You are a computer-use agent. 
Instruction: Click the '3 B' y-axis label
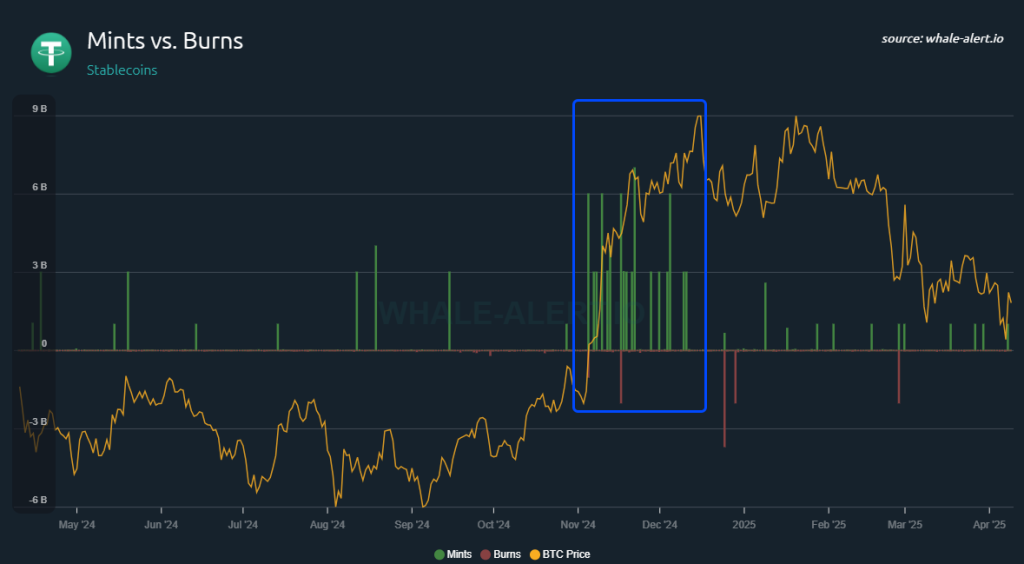click(x=39, y=266)
